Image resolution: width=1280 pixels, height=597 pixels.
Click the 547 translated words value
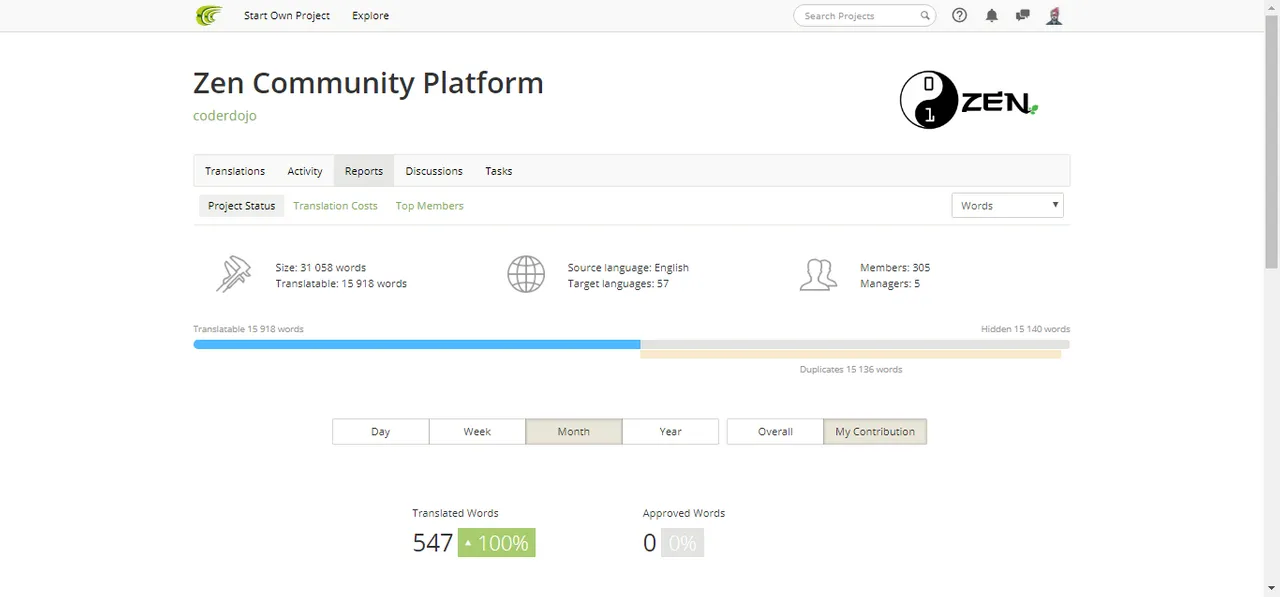coord(433,543)
